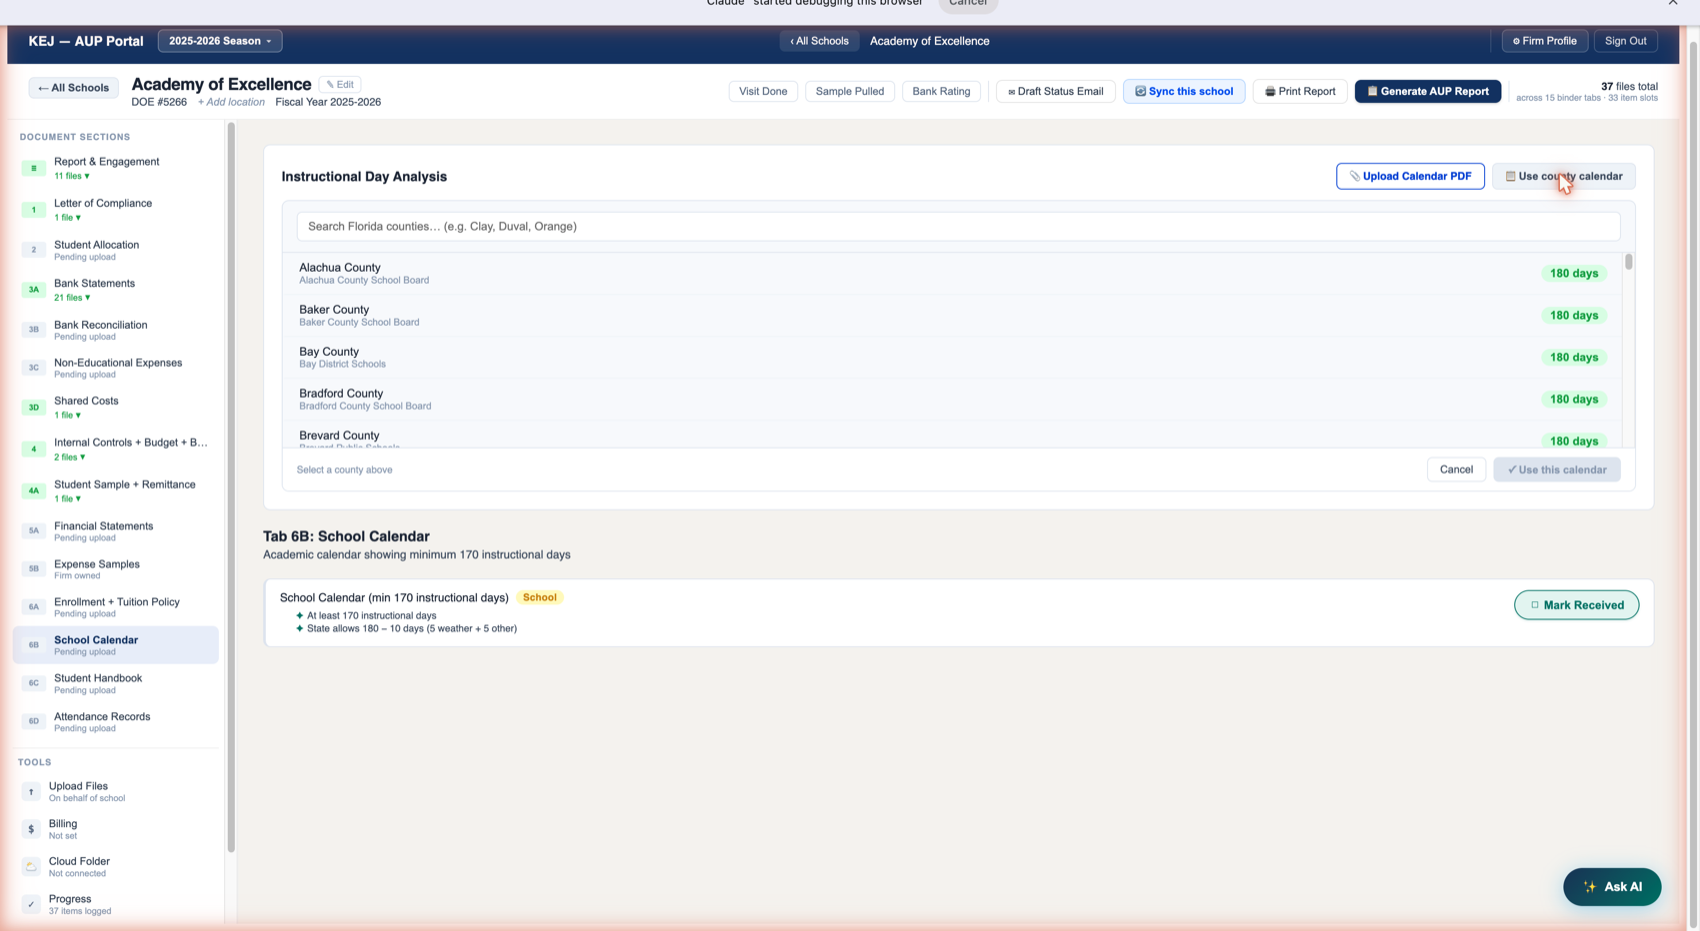1700x931 pixels.
Task: Cancel the Claude debugging banner
Action: (967, 4)
